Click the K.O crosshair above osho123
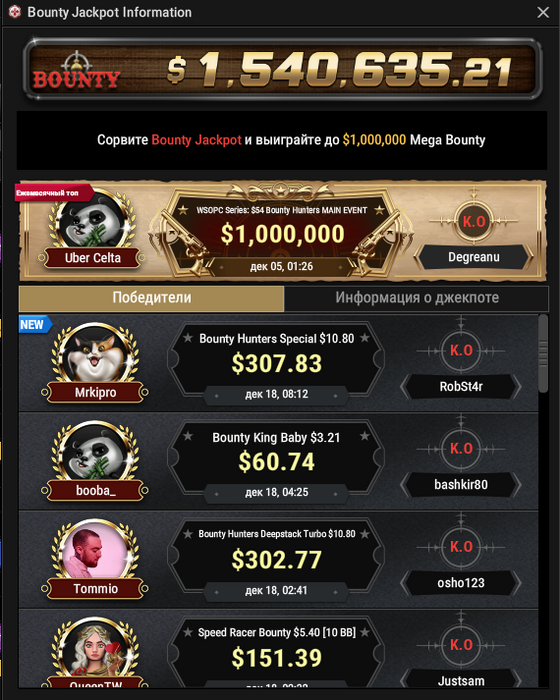Image resolution: width=560 pixels, height=700 pixels. click(461, 547)
